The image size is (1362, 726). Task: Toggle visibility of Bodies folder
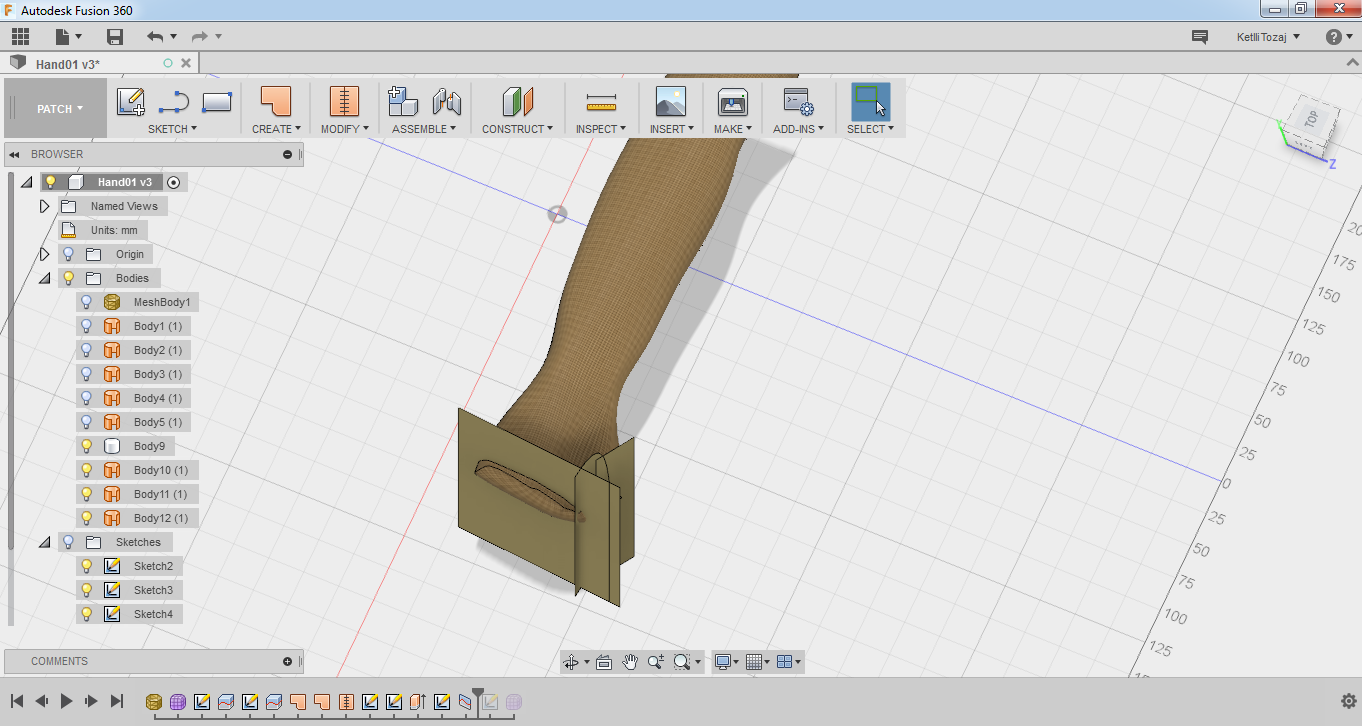[x=69, y=278]
